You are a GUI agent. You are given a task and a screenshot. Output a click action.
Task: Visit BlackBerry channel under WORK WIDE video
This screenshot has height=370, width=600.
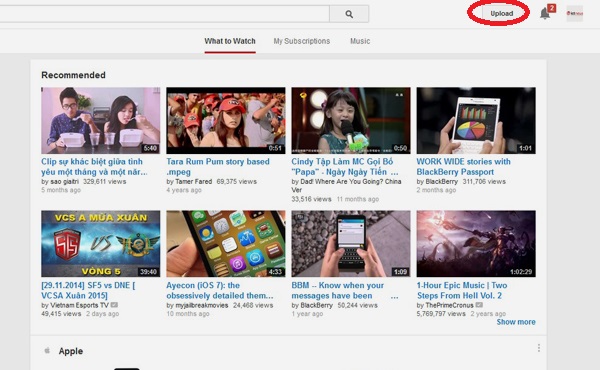(442, 182)
